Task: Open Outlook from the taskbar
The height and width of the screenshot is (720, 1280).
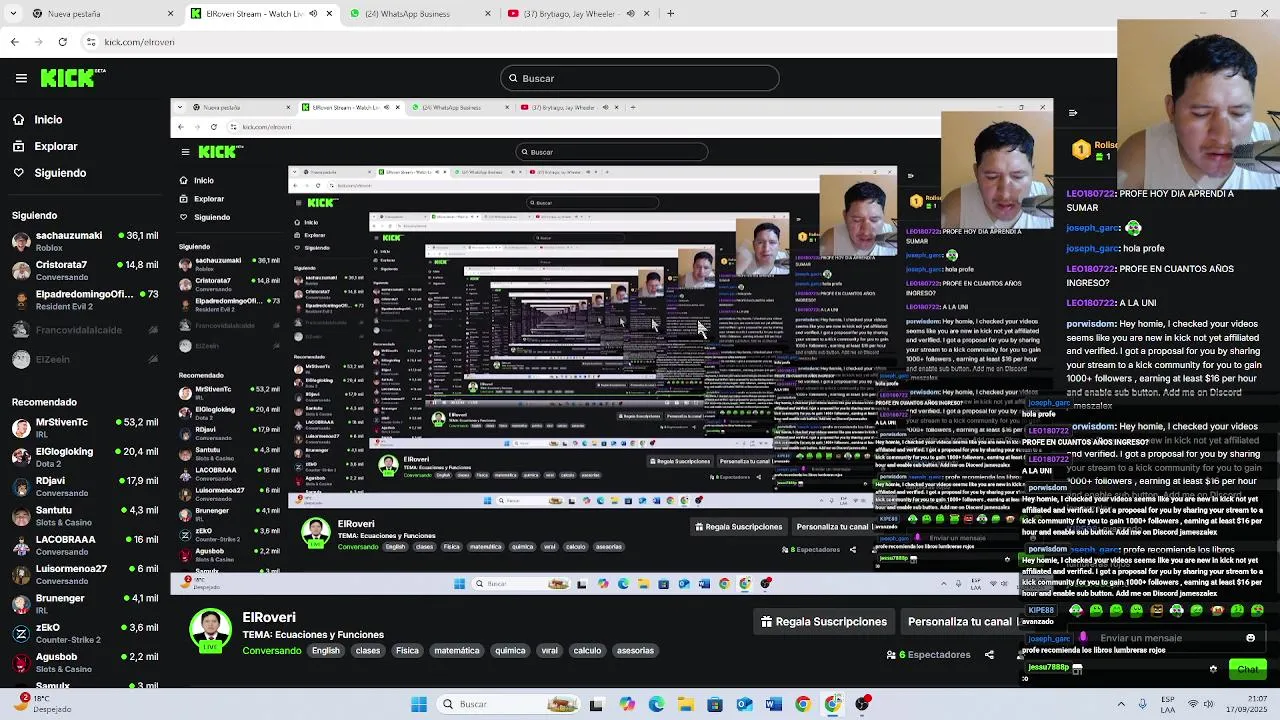Action: point(744,704)
